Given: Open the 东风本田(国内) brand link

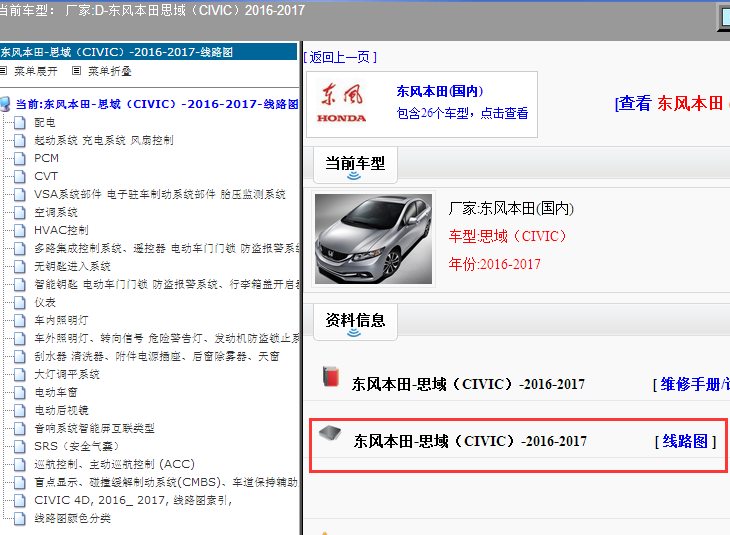Looking at the screenshot, I should pyautogui.click(x=440, y=92).
